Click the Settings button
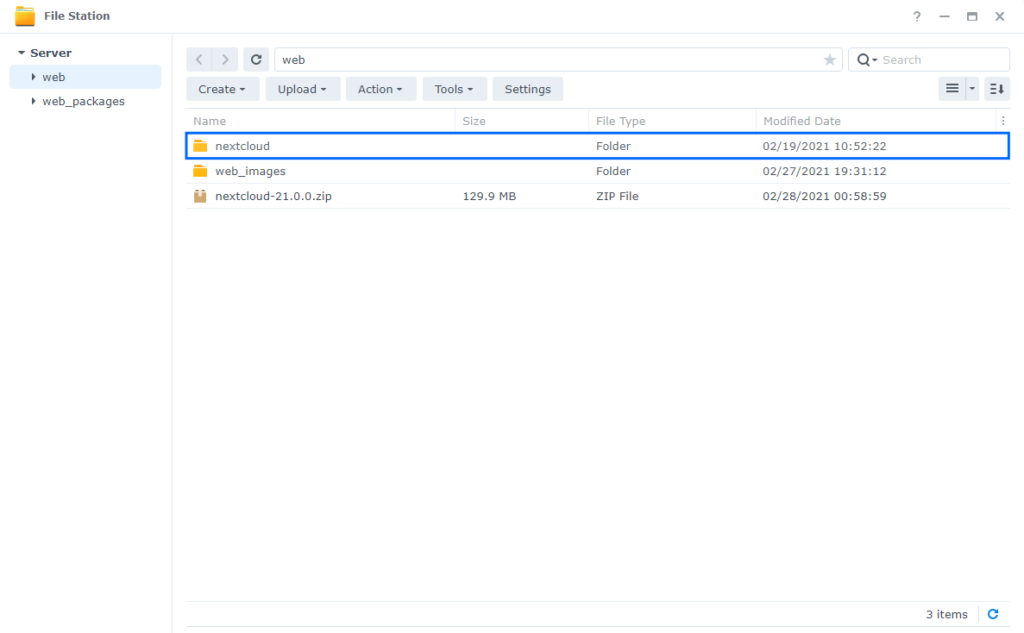1024x633 pixels. 527,88
